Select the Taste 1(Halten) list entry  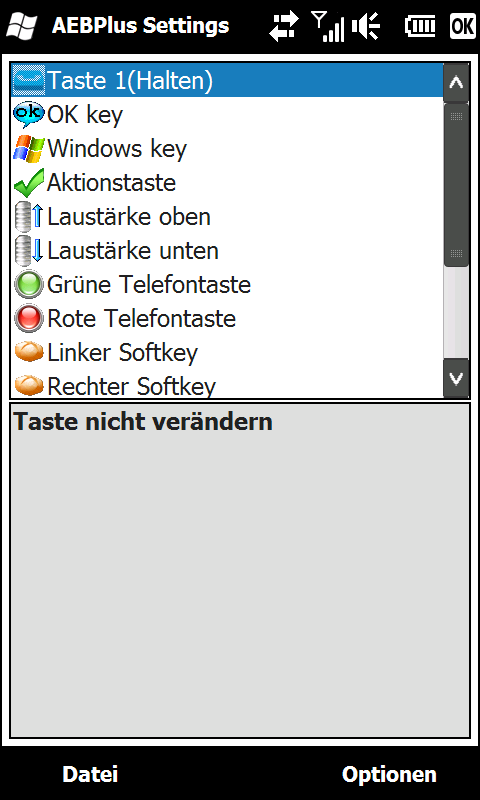(227, 81)
